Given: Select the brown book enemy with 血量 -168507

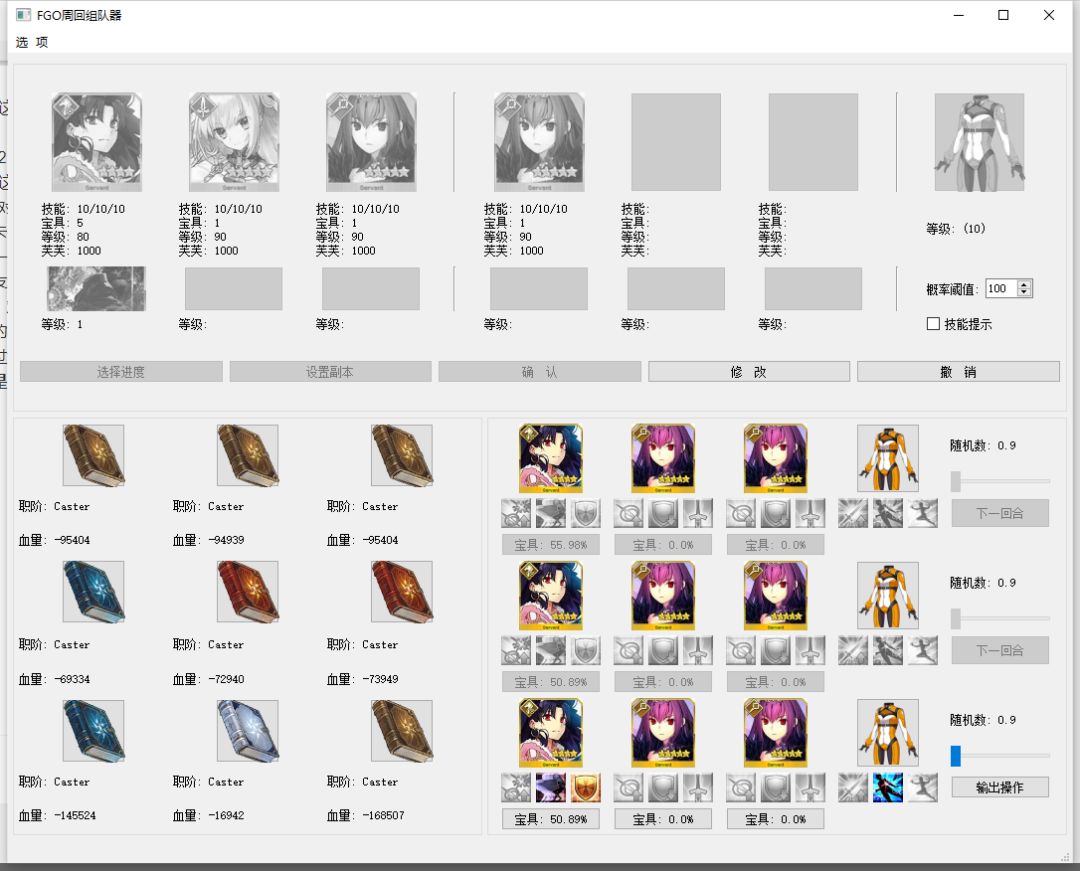Looking at the screenshot, I should pos(402,731).
